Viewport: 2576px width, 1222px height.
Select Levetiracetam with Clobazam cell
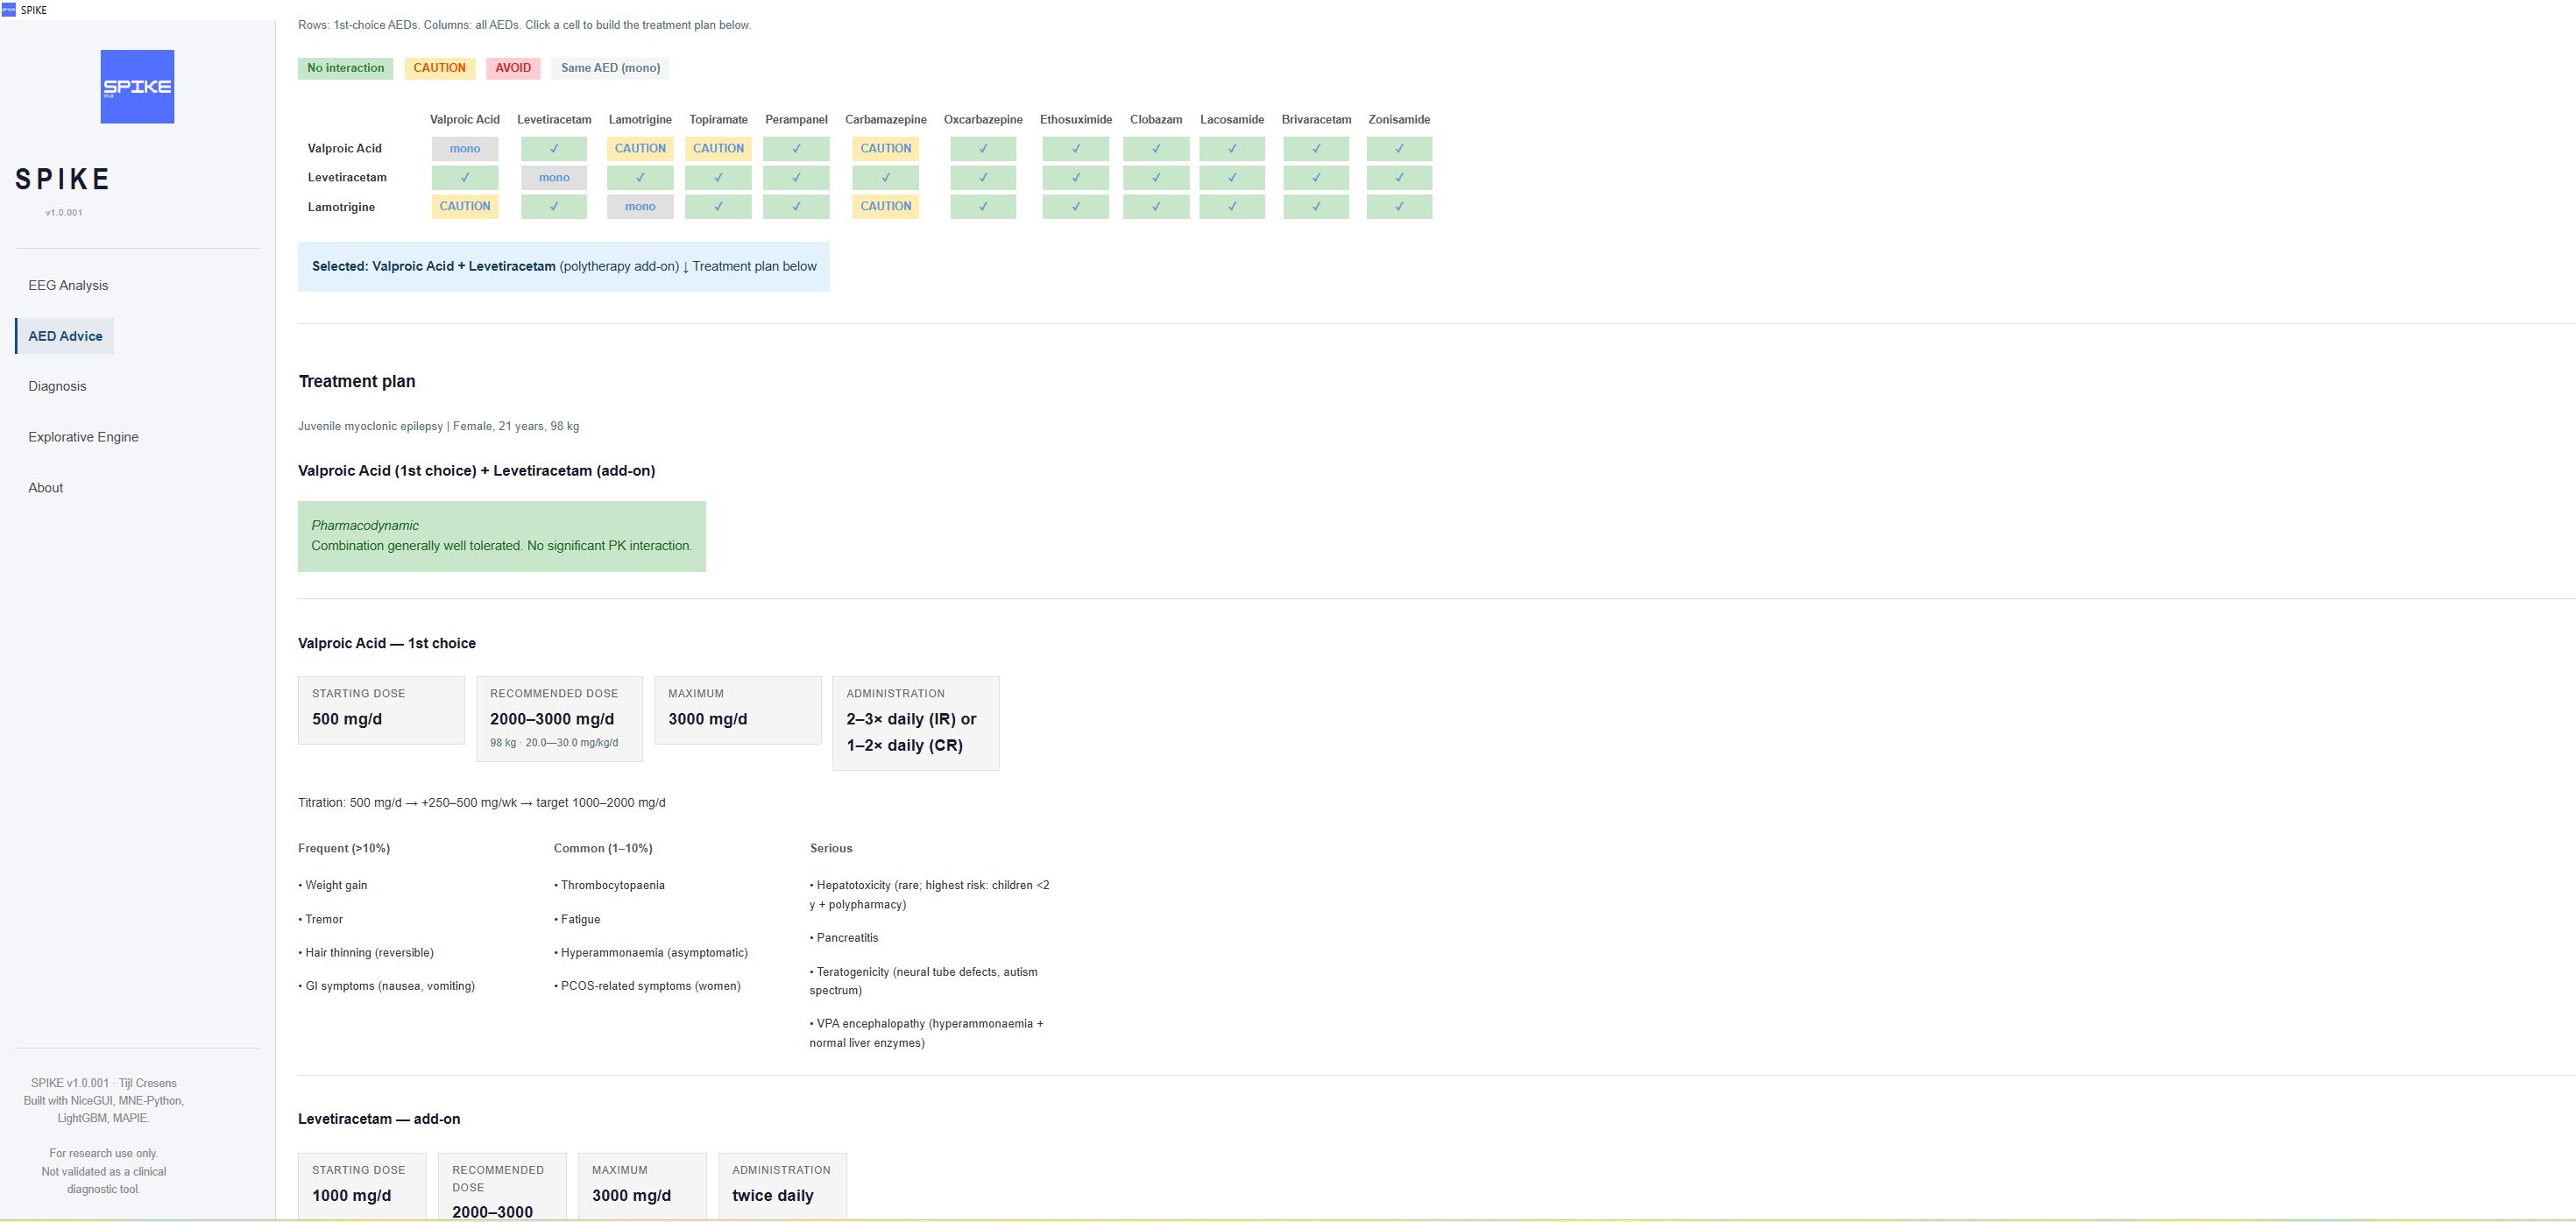tap(1156, 178)
